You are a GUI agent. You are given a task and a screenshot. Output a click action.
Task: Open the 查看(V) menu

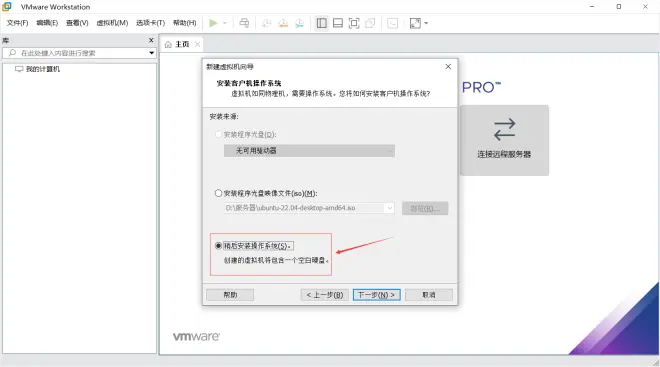click(77, 23)
